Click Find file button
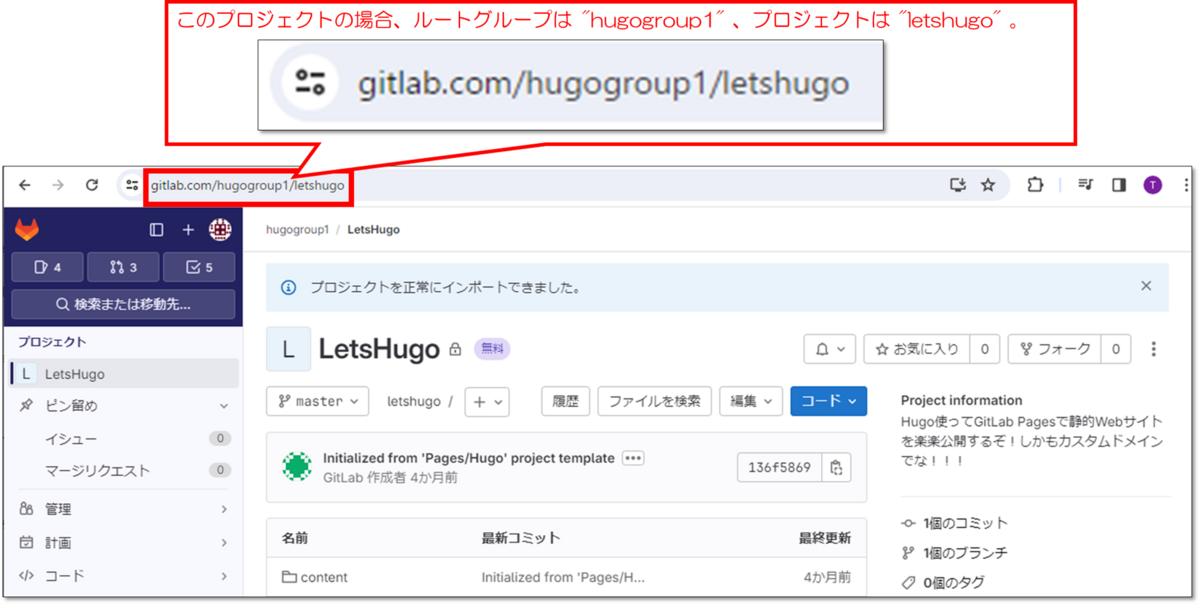 pyautogui.click(x=655, y=401)
